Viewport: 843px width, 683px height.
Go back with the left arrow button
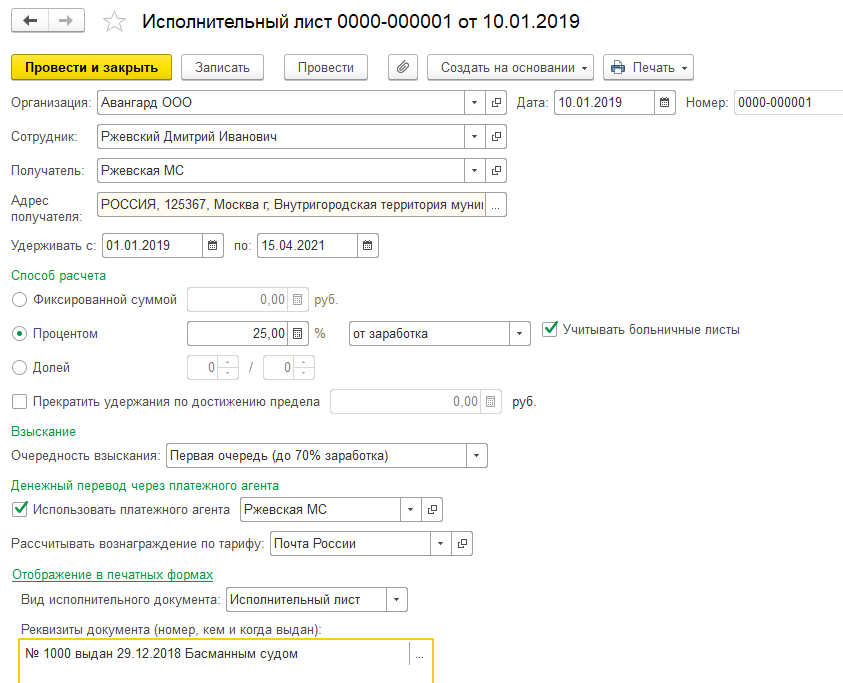pos(30,21)
